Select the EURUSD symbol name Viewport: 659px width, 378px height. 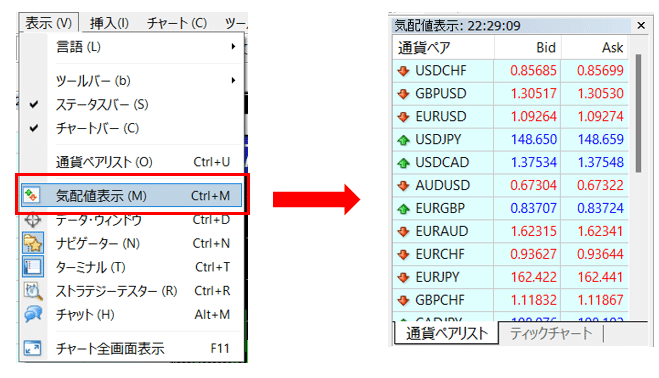(x=441, y=116)
